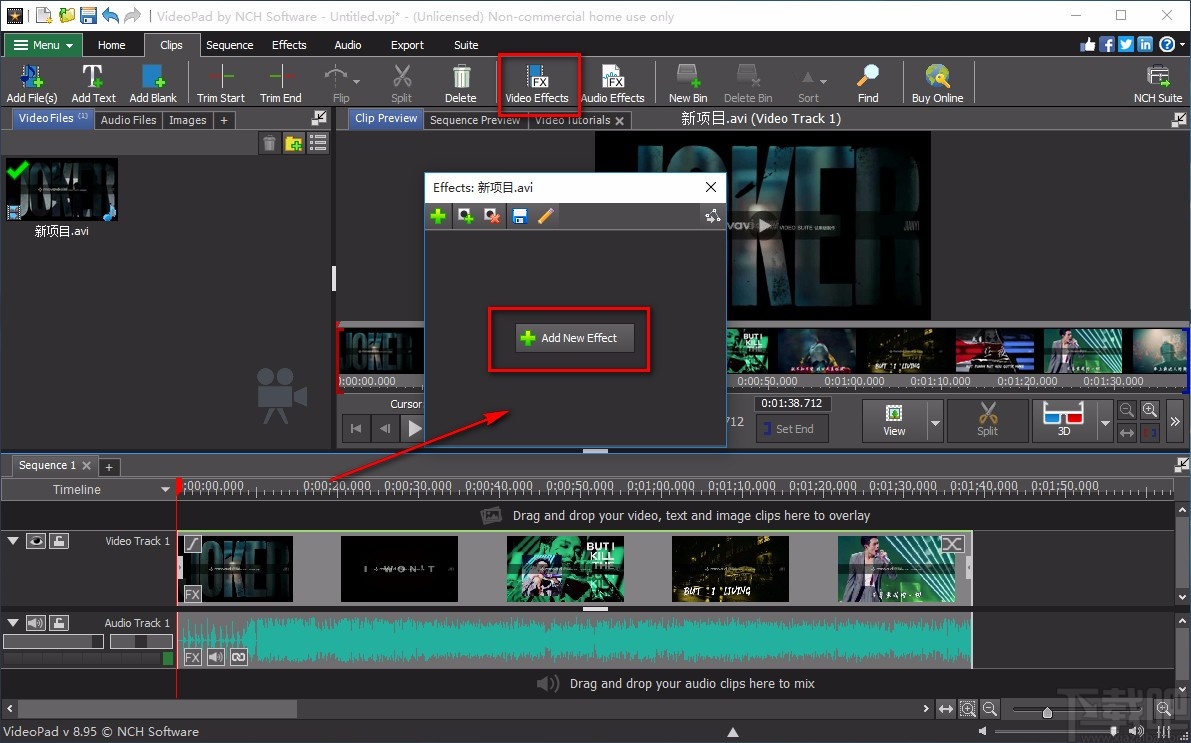Screen dimensions: 1191x743
Task: Open the Menu dropdown in the ribbon
Action: pyautogui.click(x=42, y=45)
